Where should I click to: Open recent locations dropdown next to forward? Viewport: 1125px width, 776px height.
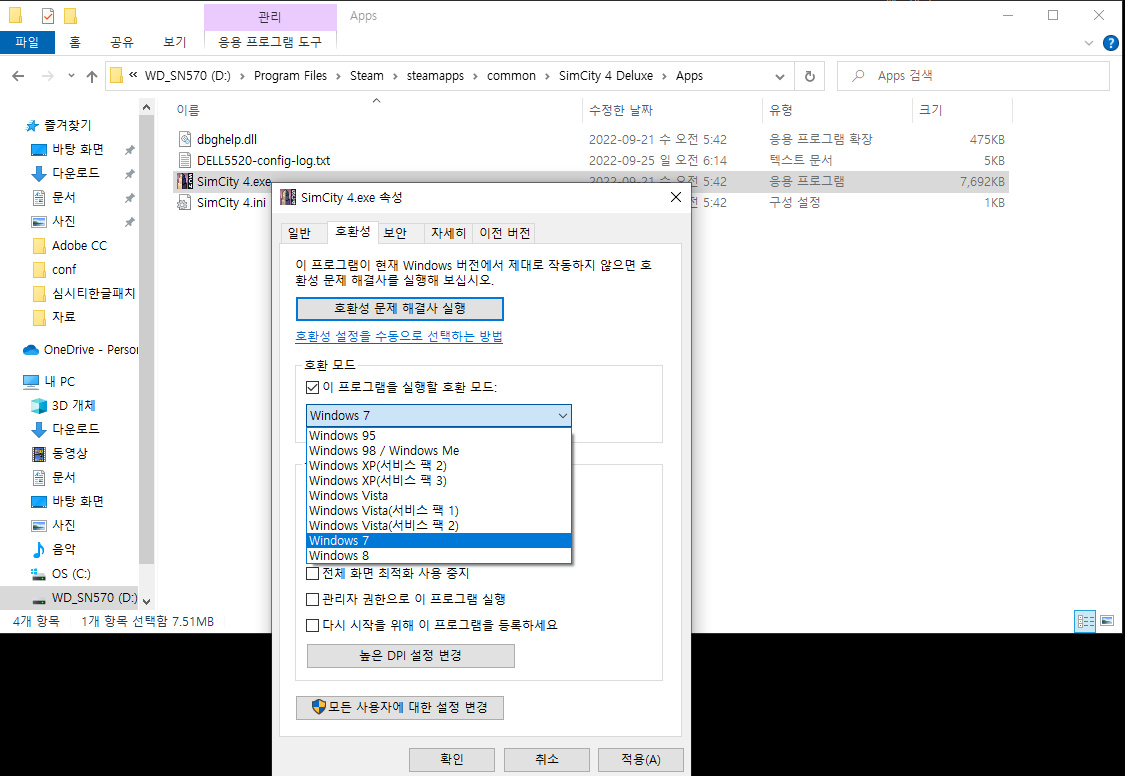[x=71, y=76]
